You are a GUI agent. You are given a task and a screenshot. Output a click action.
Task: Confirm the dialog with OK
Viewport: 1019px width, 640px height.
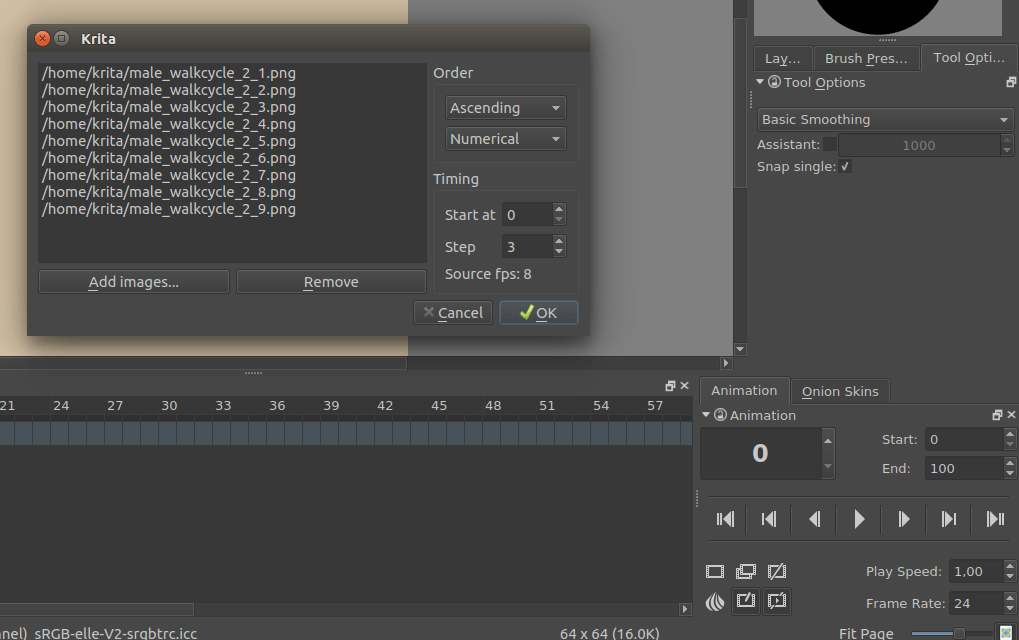pos(538,312)
